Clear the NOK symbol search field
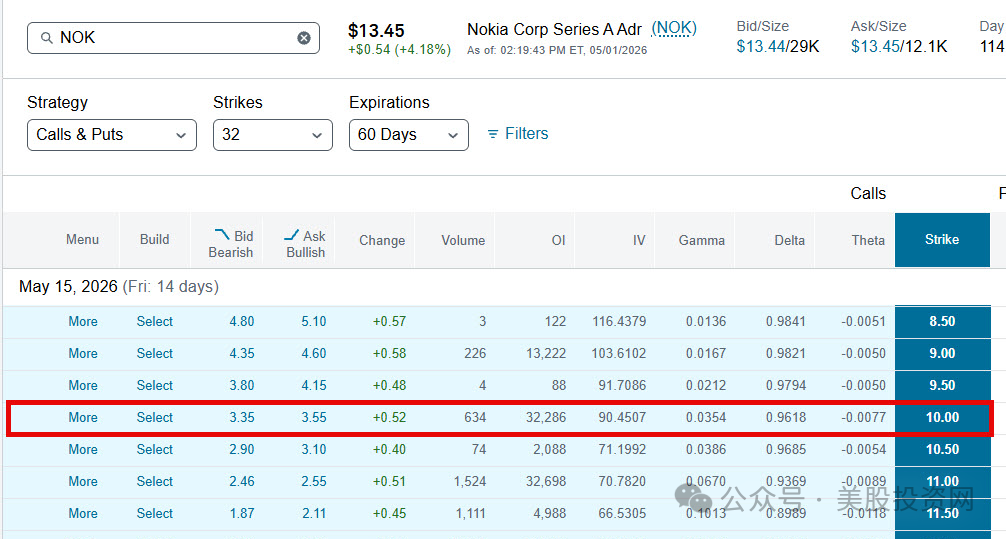This screenshot has height=539, width=1006. (304, 38)
